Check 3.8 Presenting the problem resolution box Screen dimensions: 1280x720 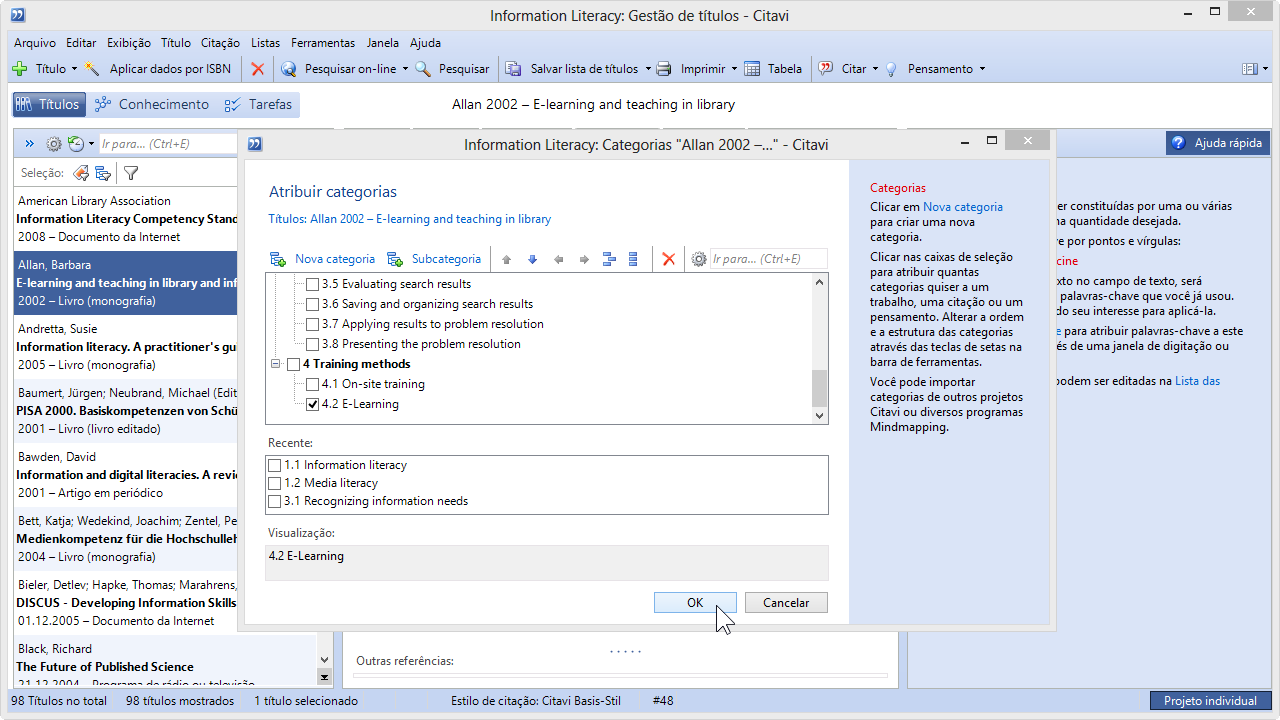(x=312, y=344)
